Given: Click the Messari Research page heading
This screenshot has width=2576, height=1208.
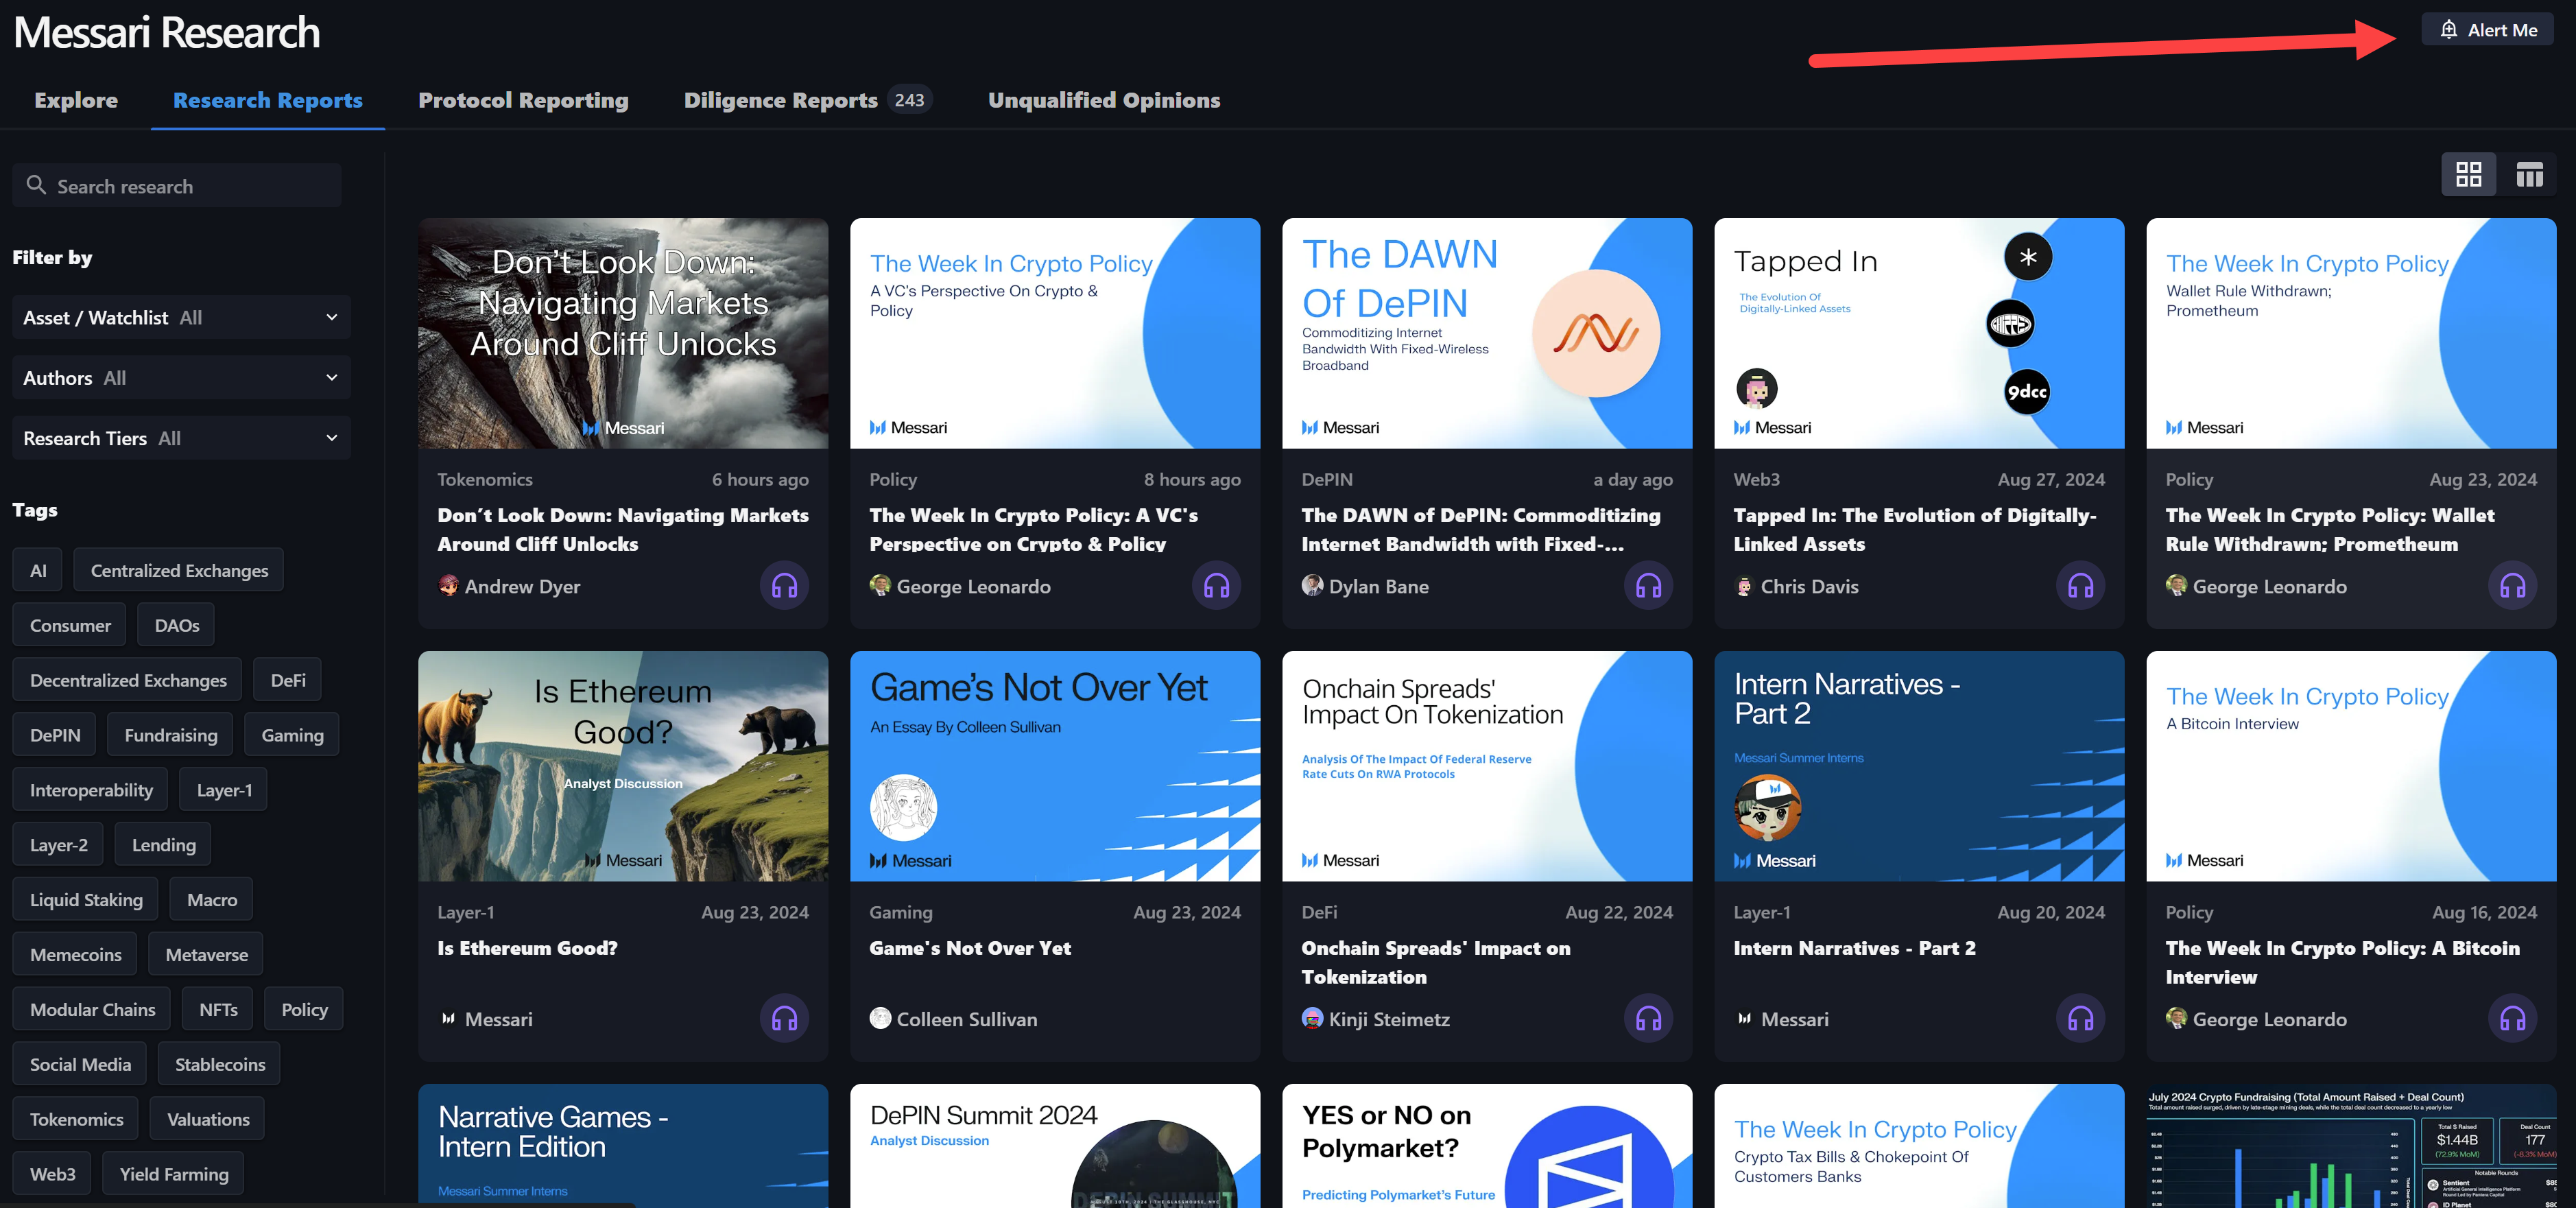Looking at the screenshot, I should point(167,32).
